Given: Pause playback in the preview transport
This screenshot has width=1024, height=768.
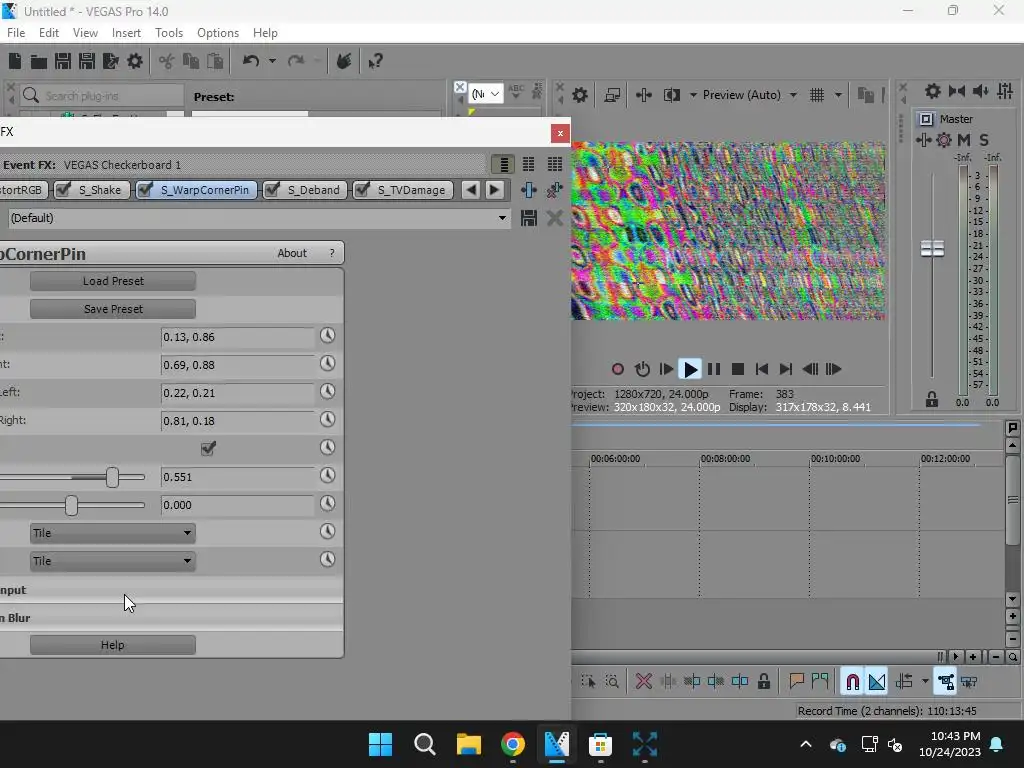Looking at the screenshot, I should point(714,370).
